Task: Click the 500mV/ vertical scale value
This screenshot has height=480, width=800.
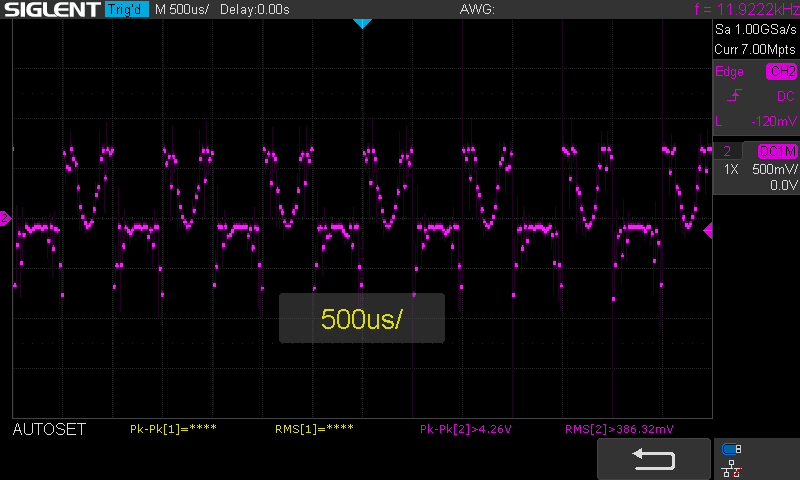Action: click(774, 169)
